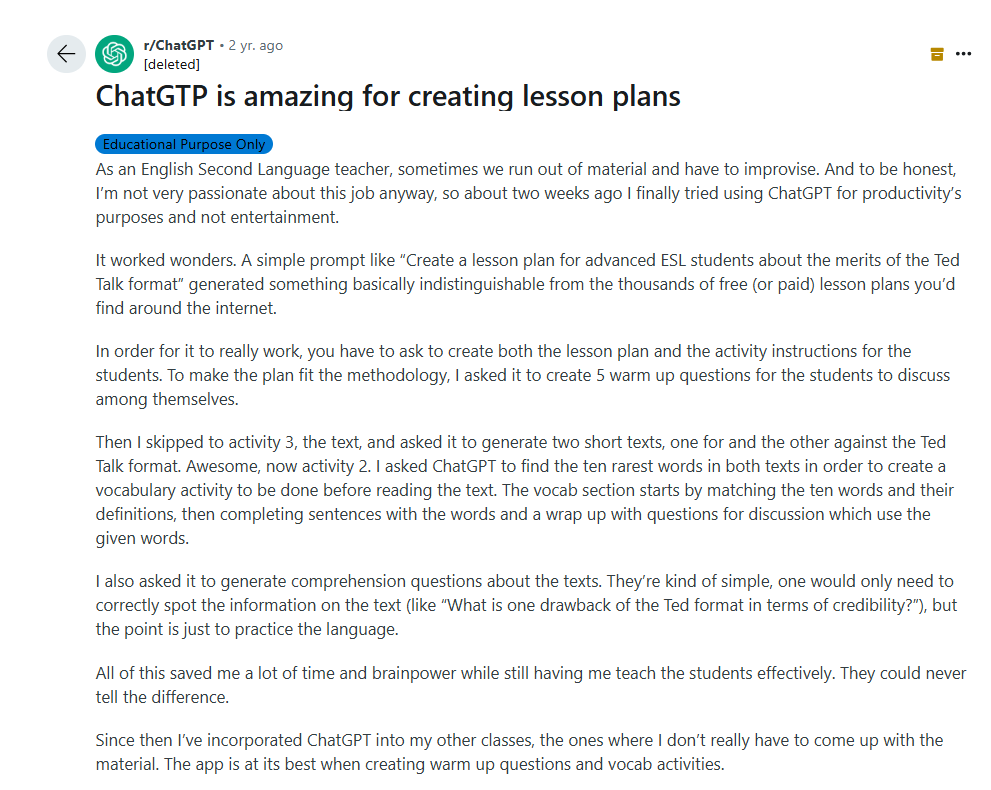Open the three-dot post options menu

point(963,54)
